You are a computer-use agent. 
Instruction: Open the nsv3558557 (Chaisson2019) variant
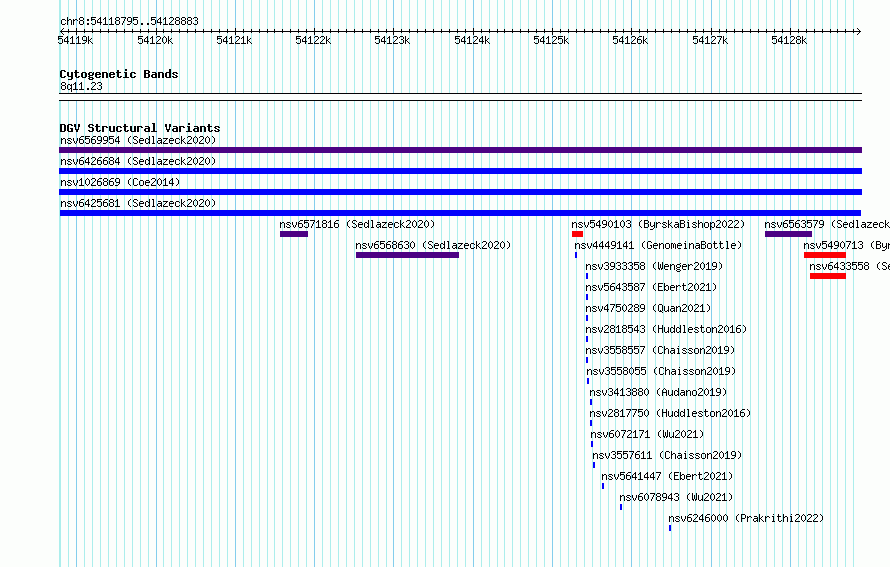pyautogui.click(x=660, y=350)
